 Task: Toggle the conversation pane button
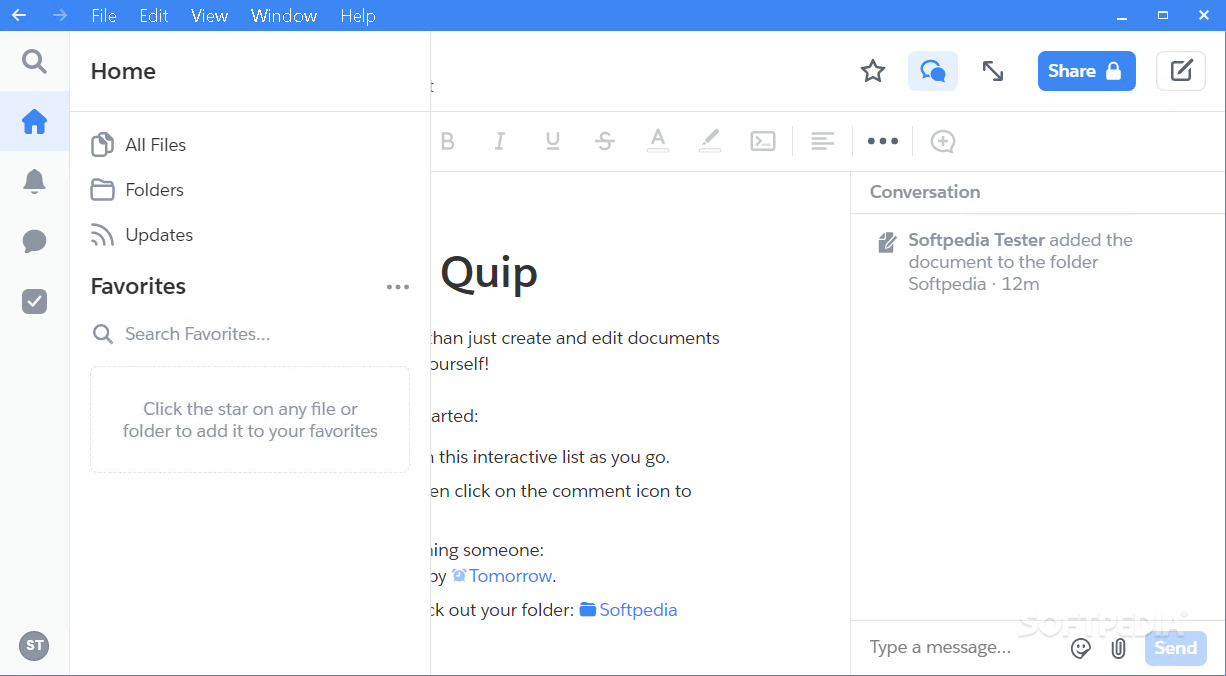(x=933, y=71)
